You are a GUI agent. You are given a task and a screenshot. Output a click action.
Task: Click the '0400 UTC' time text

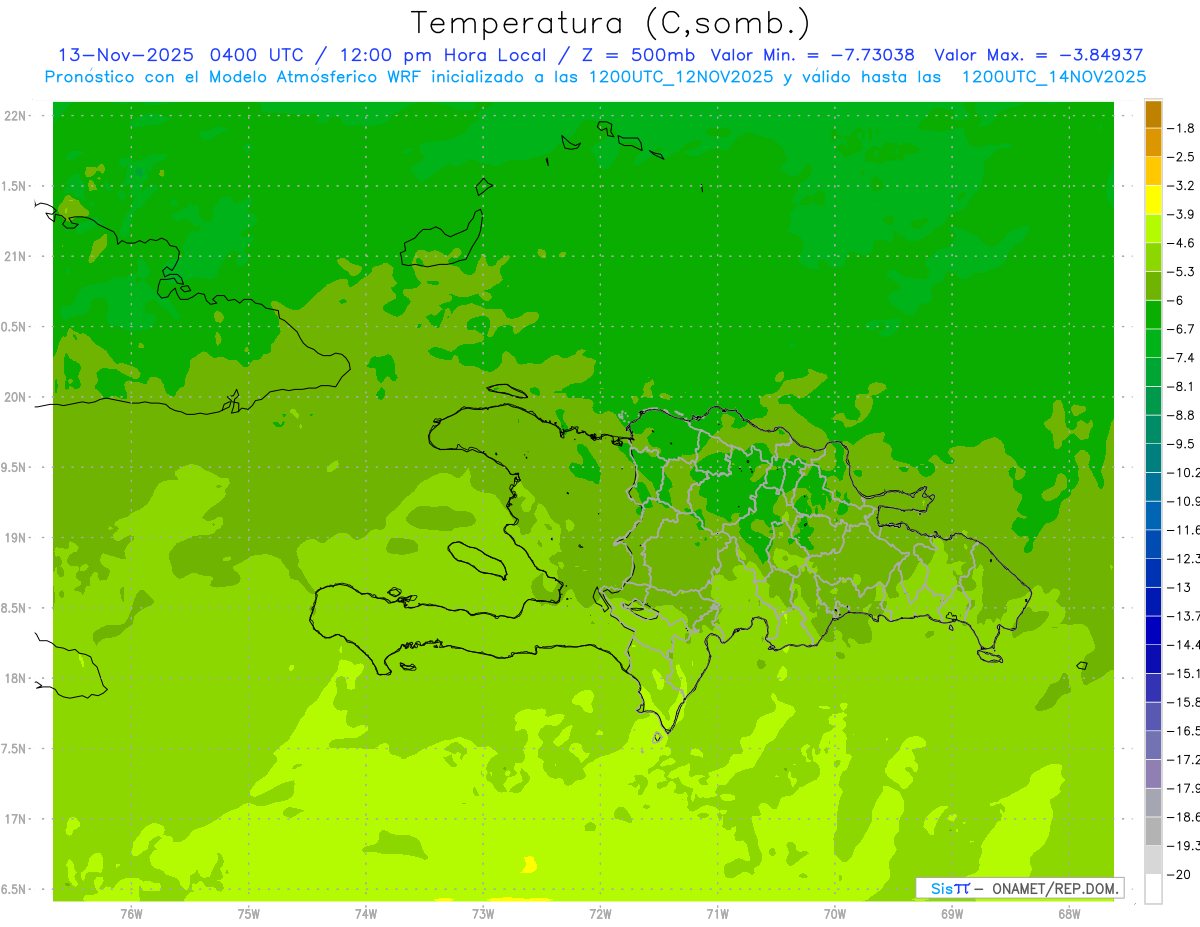click(256, 55)
